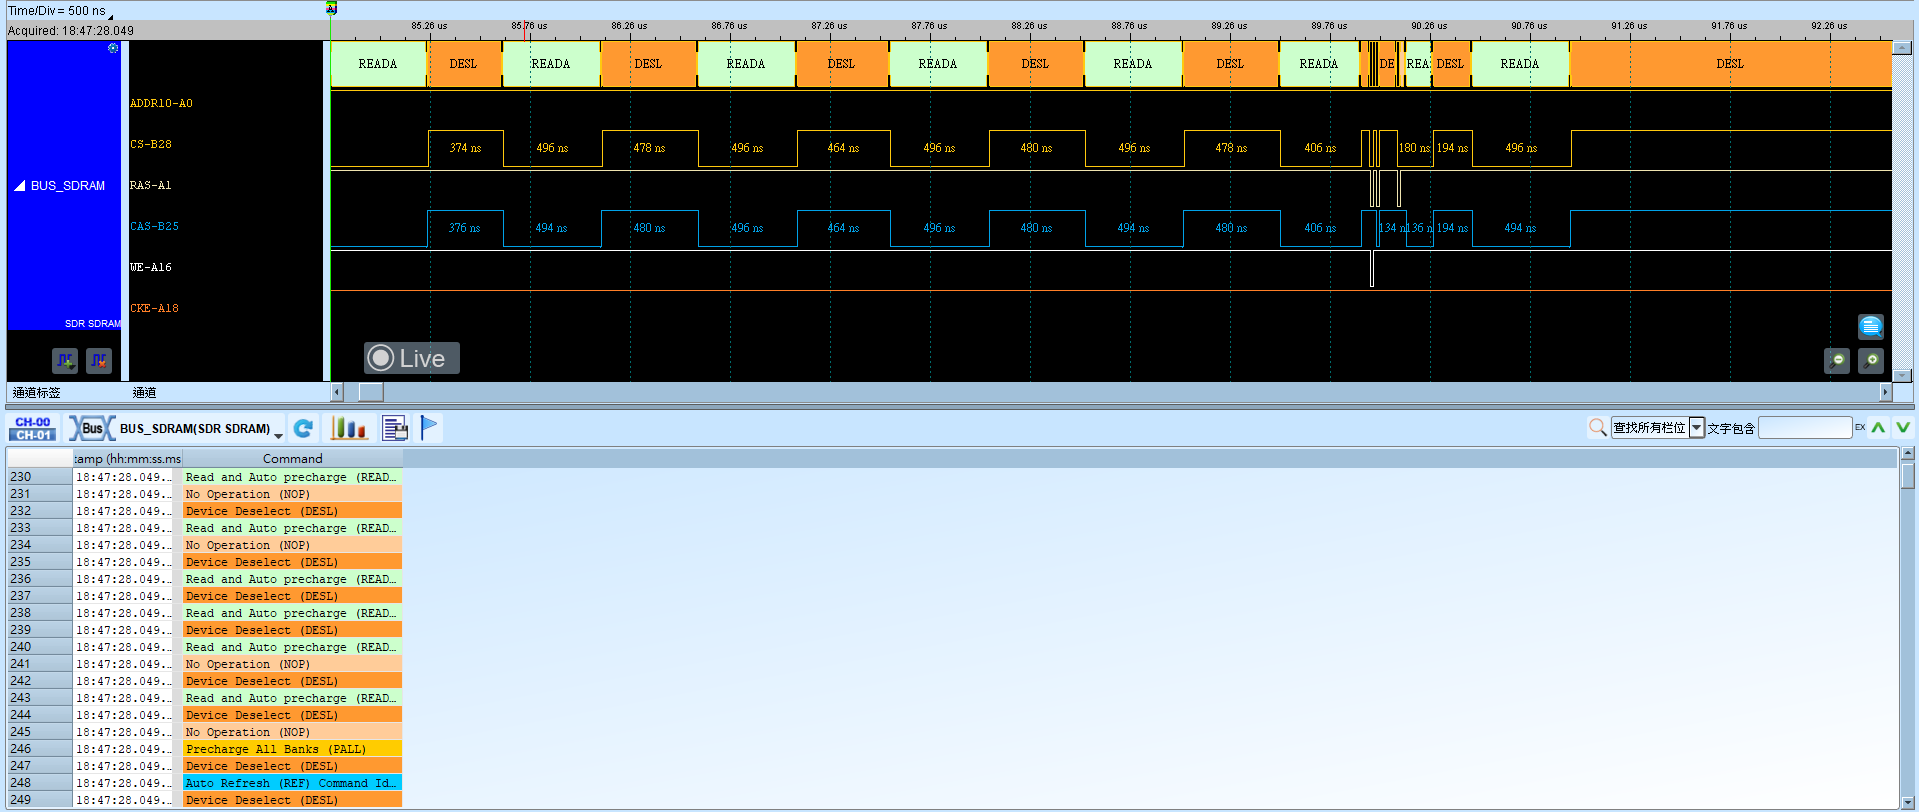Click the timestamp column header

[x=127, y=459]
